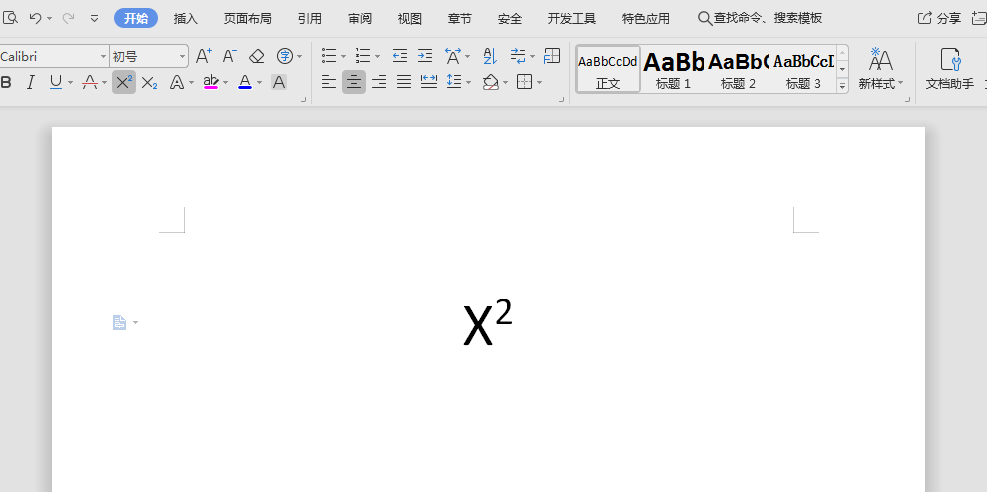Click the sort A-Z icon
The width and height of the screenshot is (987, 492).
point(489,56)
